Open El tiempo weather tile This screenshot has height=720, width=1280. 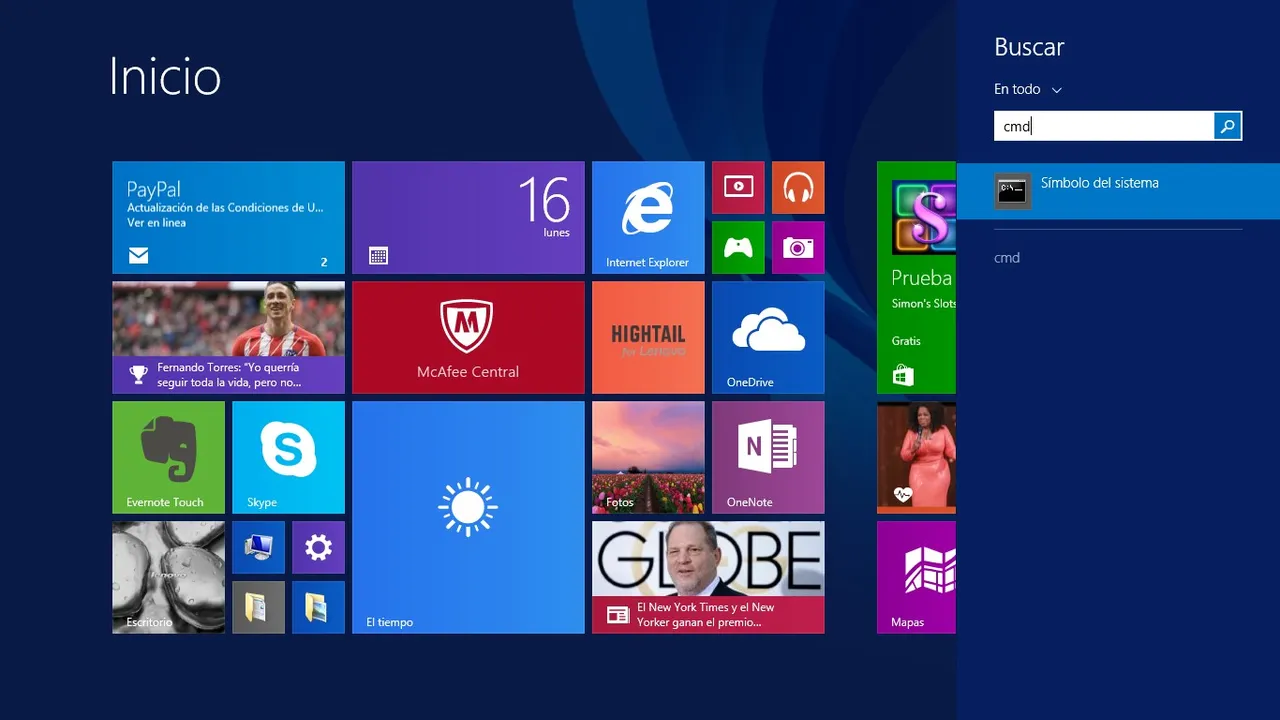point(468,517)
